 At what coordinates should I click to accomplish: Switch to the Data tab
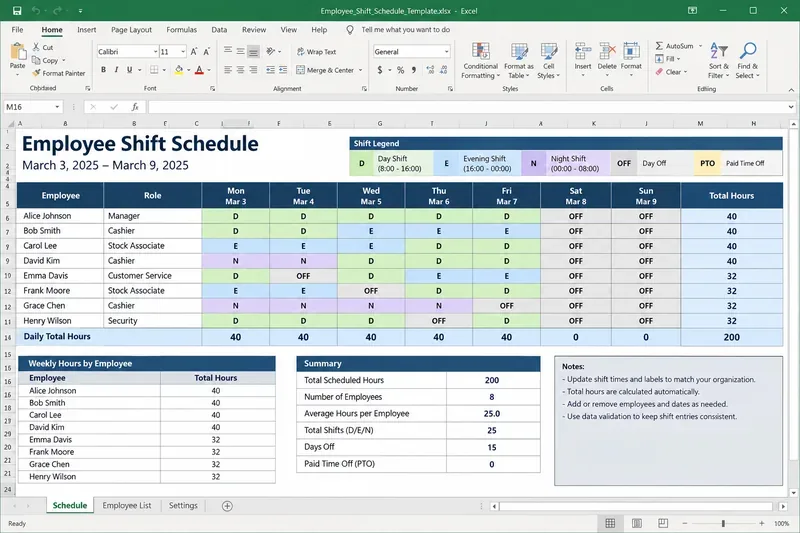point(219,30)
